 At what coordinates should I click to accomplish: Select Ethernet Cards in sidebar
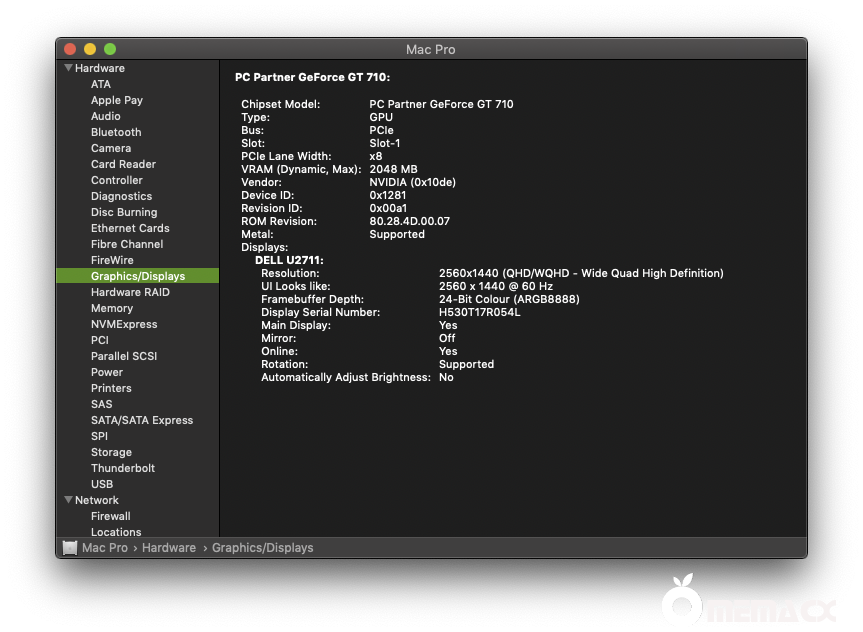click(x=130, y=228)
